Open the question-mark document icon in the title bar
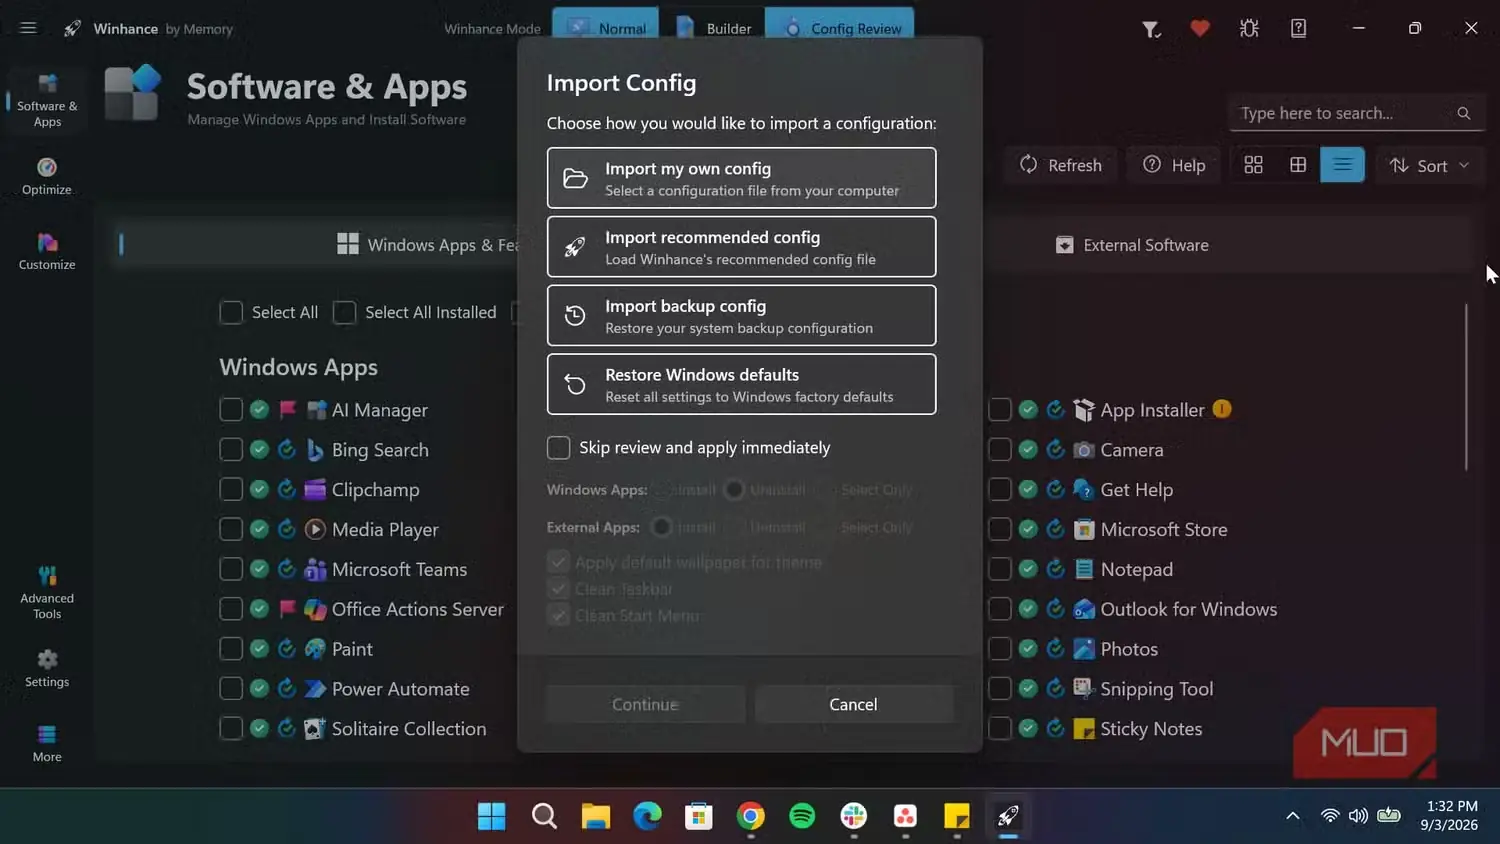Viewport: 1500px width, 844px height. 1298,28
